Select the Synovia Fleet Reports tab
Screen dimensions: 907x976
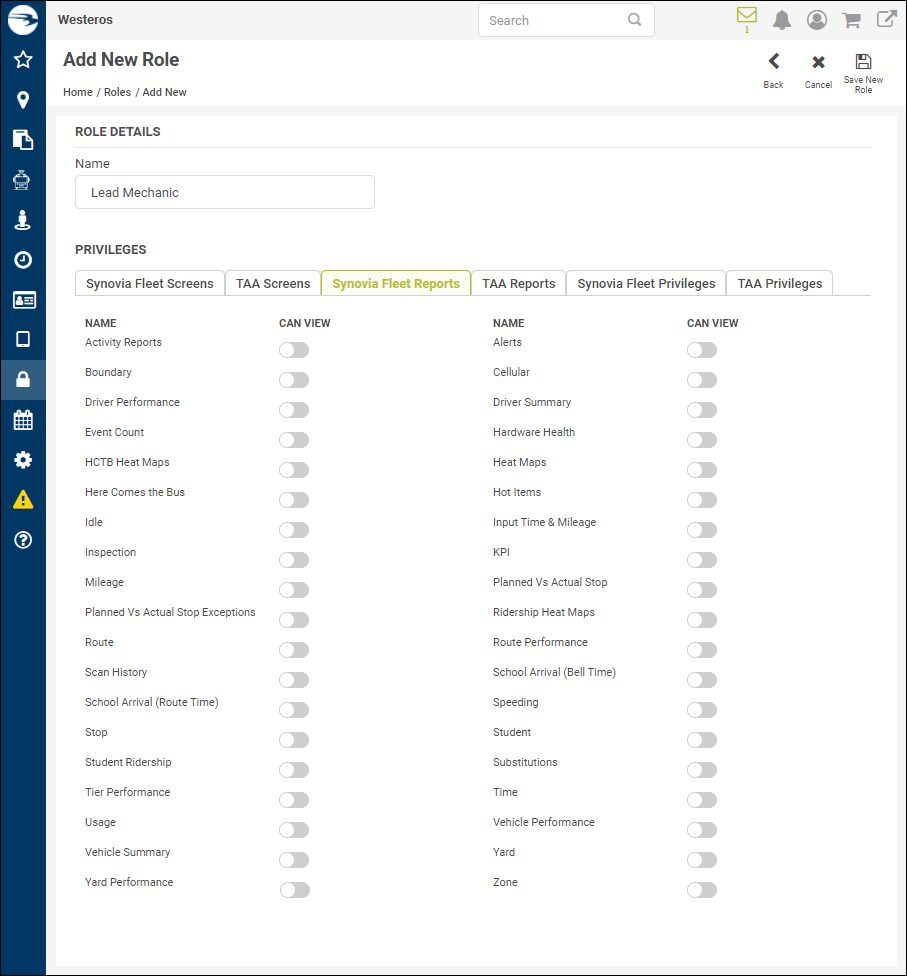click(x=396, y=283)
